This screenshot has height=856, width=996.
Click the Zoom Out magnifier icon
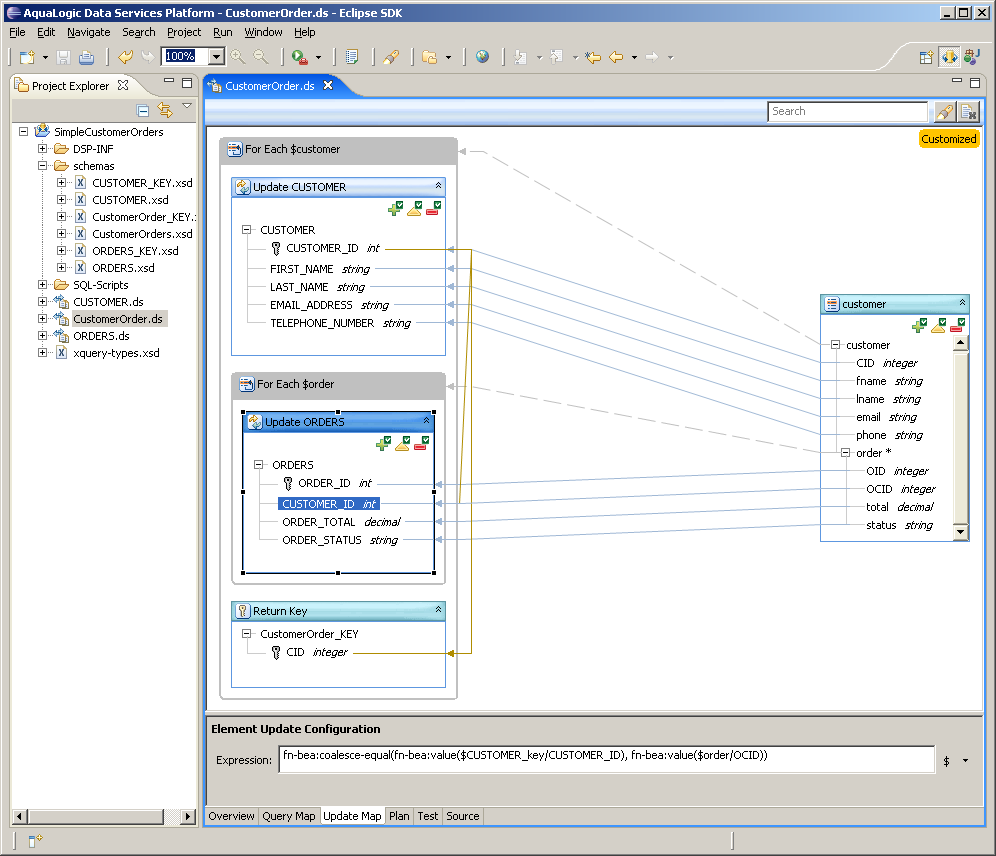[261, 57]
